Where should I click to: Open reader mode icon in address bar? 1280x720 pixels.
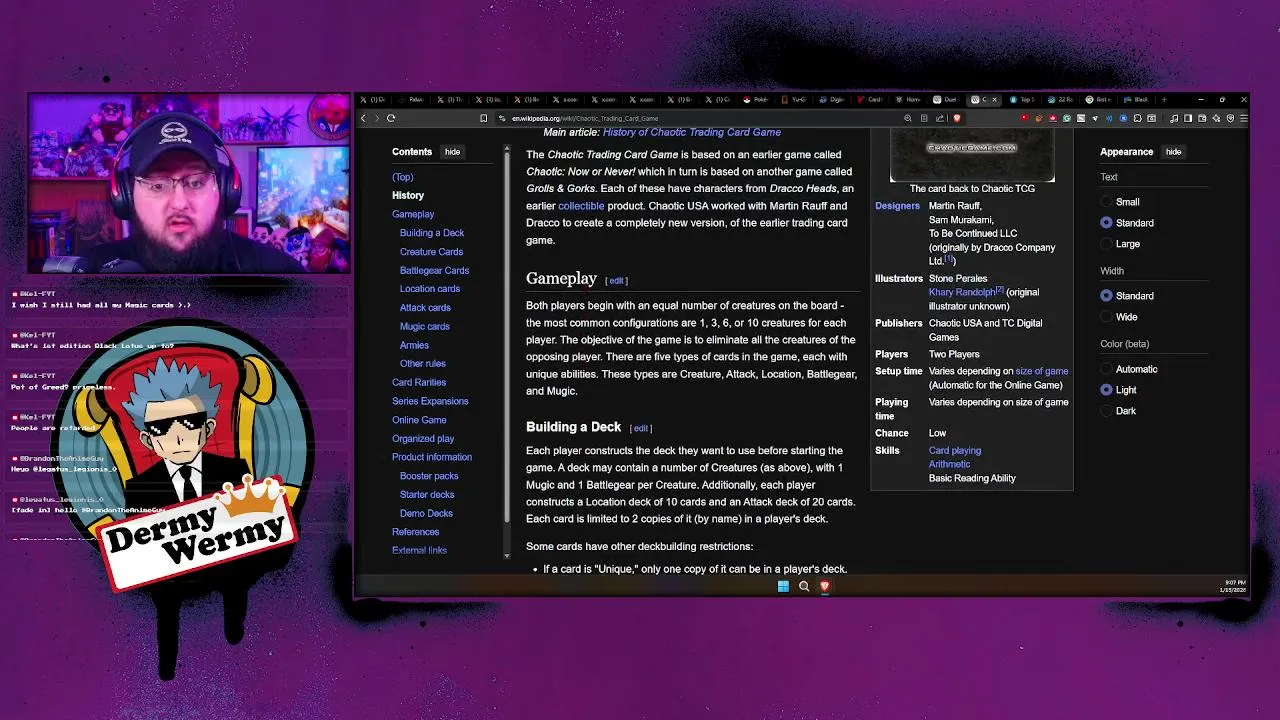pyautogui.click(x=924, y=118)
